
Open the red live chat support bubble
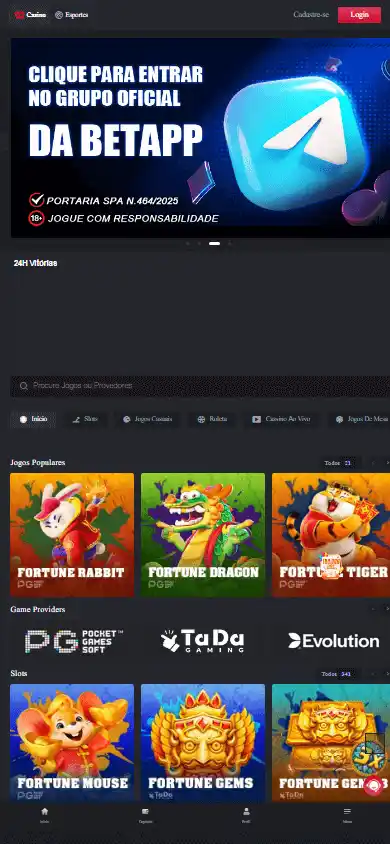click(x=373, y=785)
